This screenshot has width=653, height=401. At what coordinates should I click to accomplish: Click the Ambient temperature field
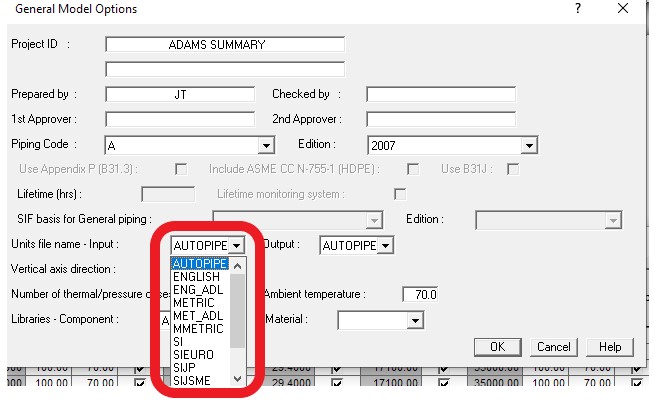(x=420, y=294)
